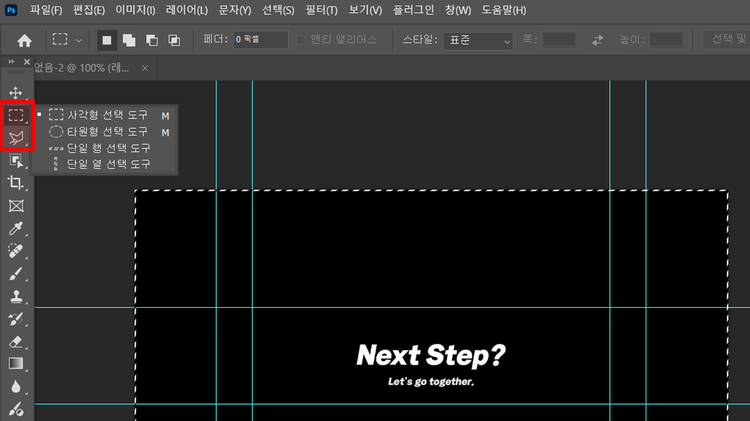
Task: Select the Rectangular Marquee tool in toolbar
Action: [16, 115]
